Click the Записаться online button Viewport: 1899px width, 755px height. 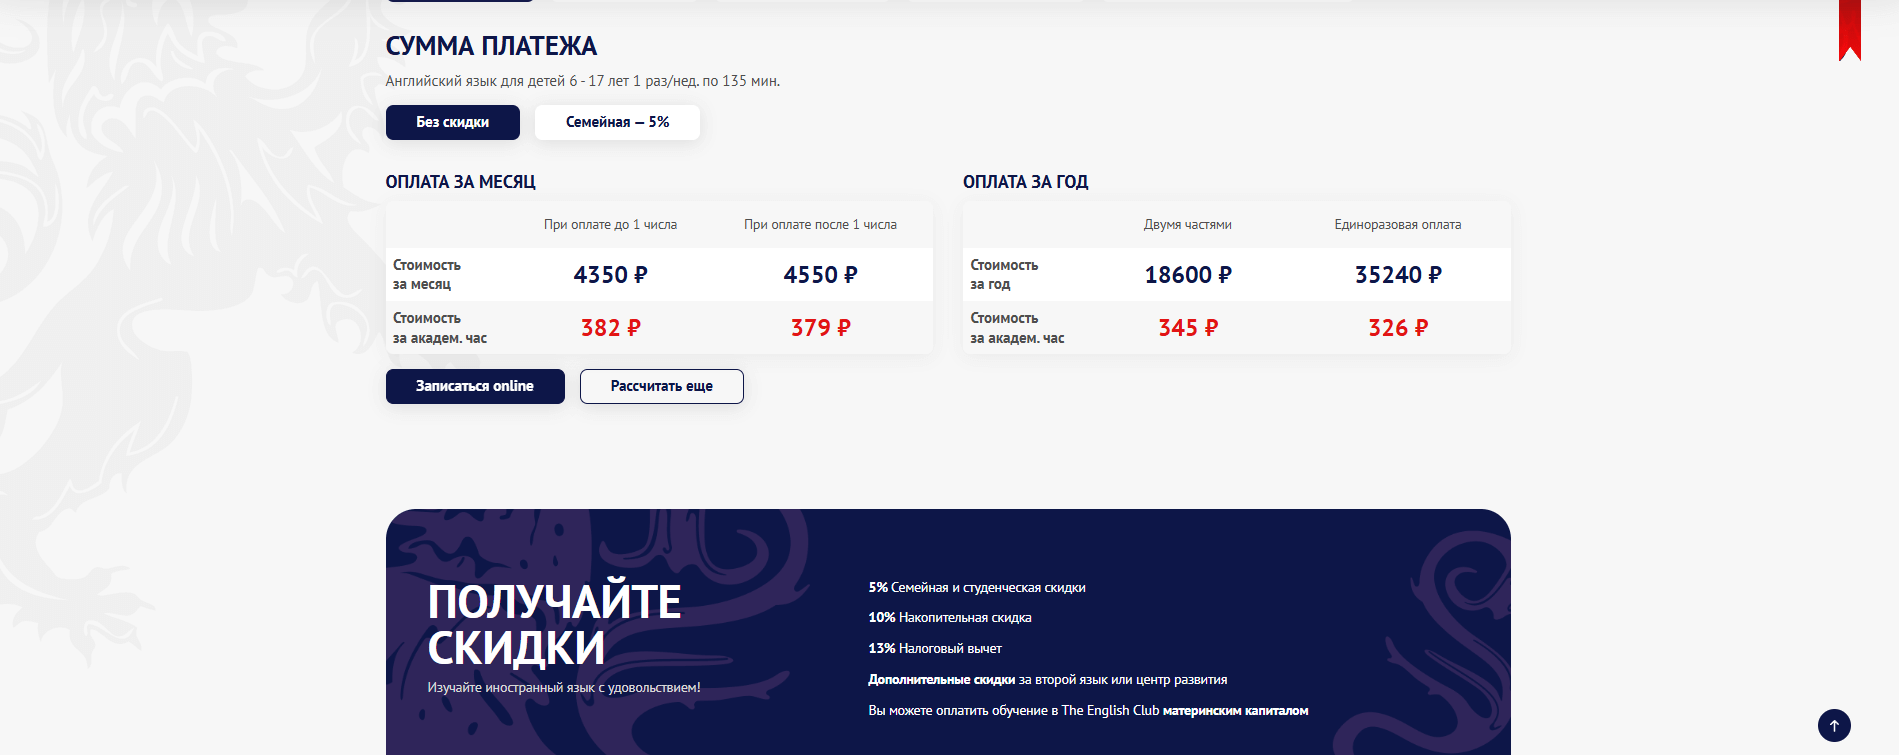(x=475, y=386)
